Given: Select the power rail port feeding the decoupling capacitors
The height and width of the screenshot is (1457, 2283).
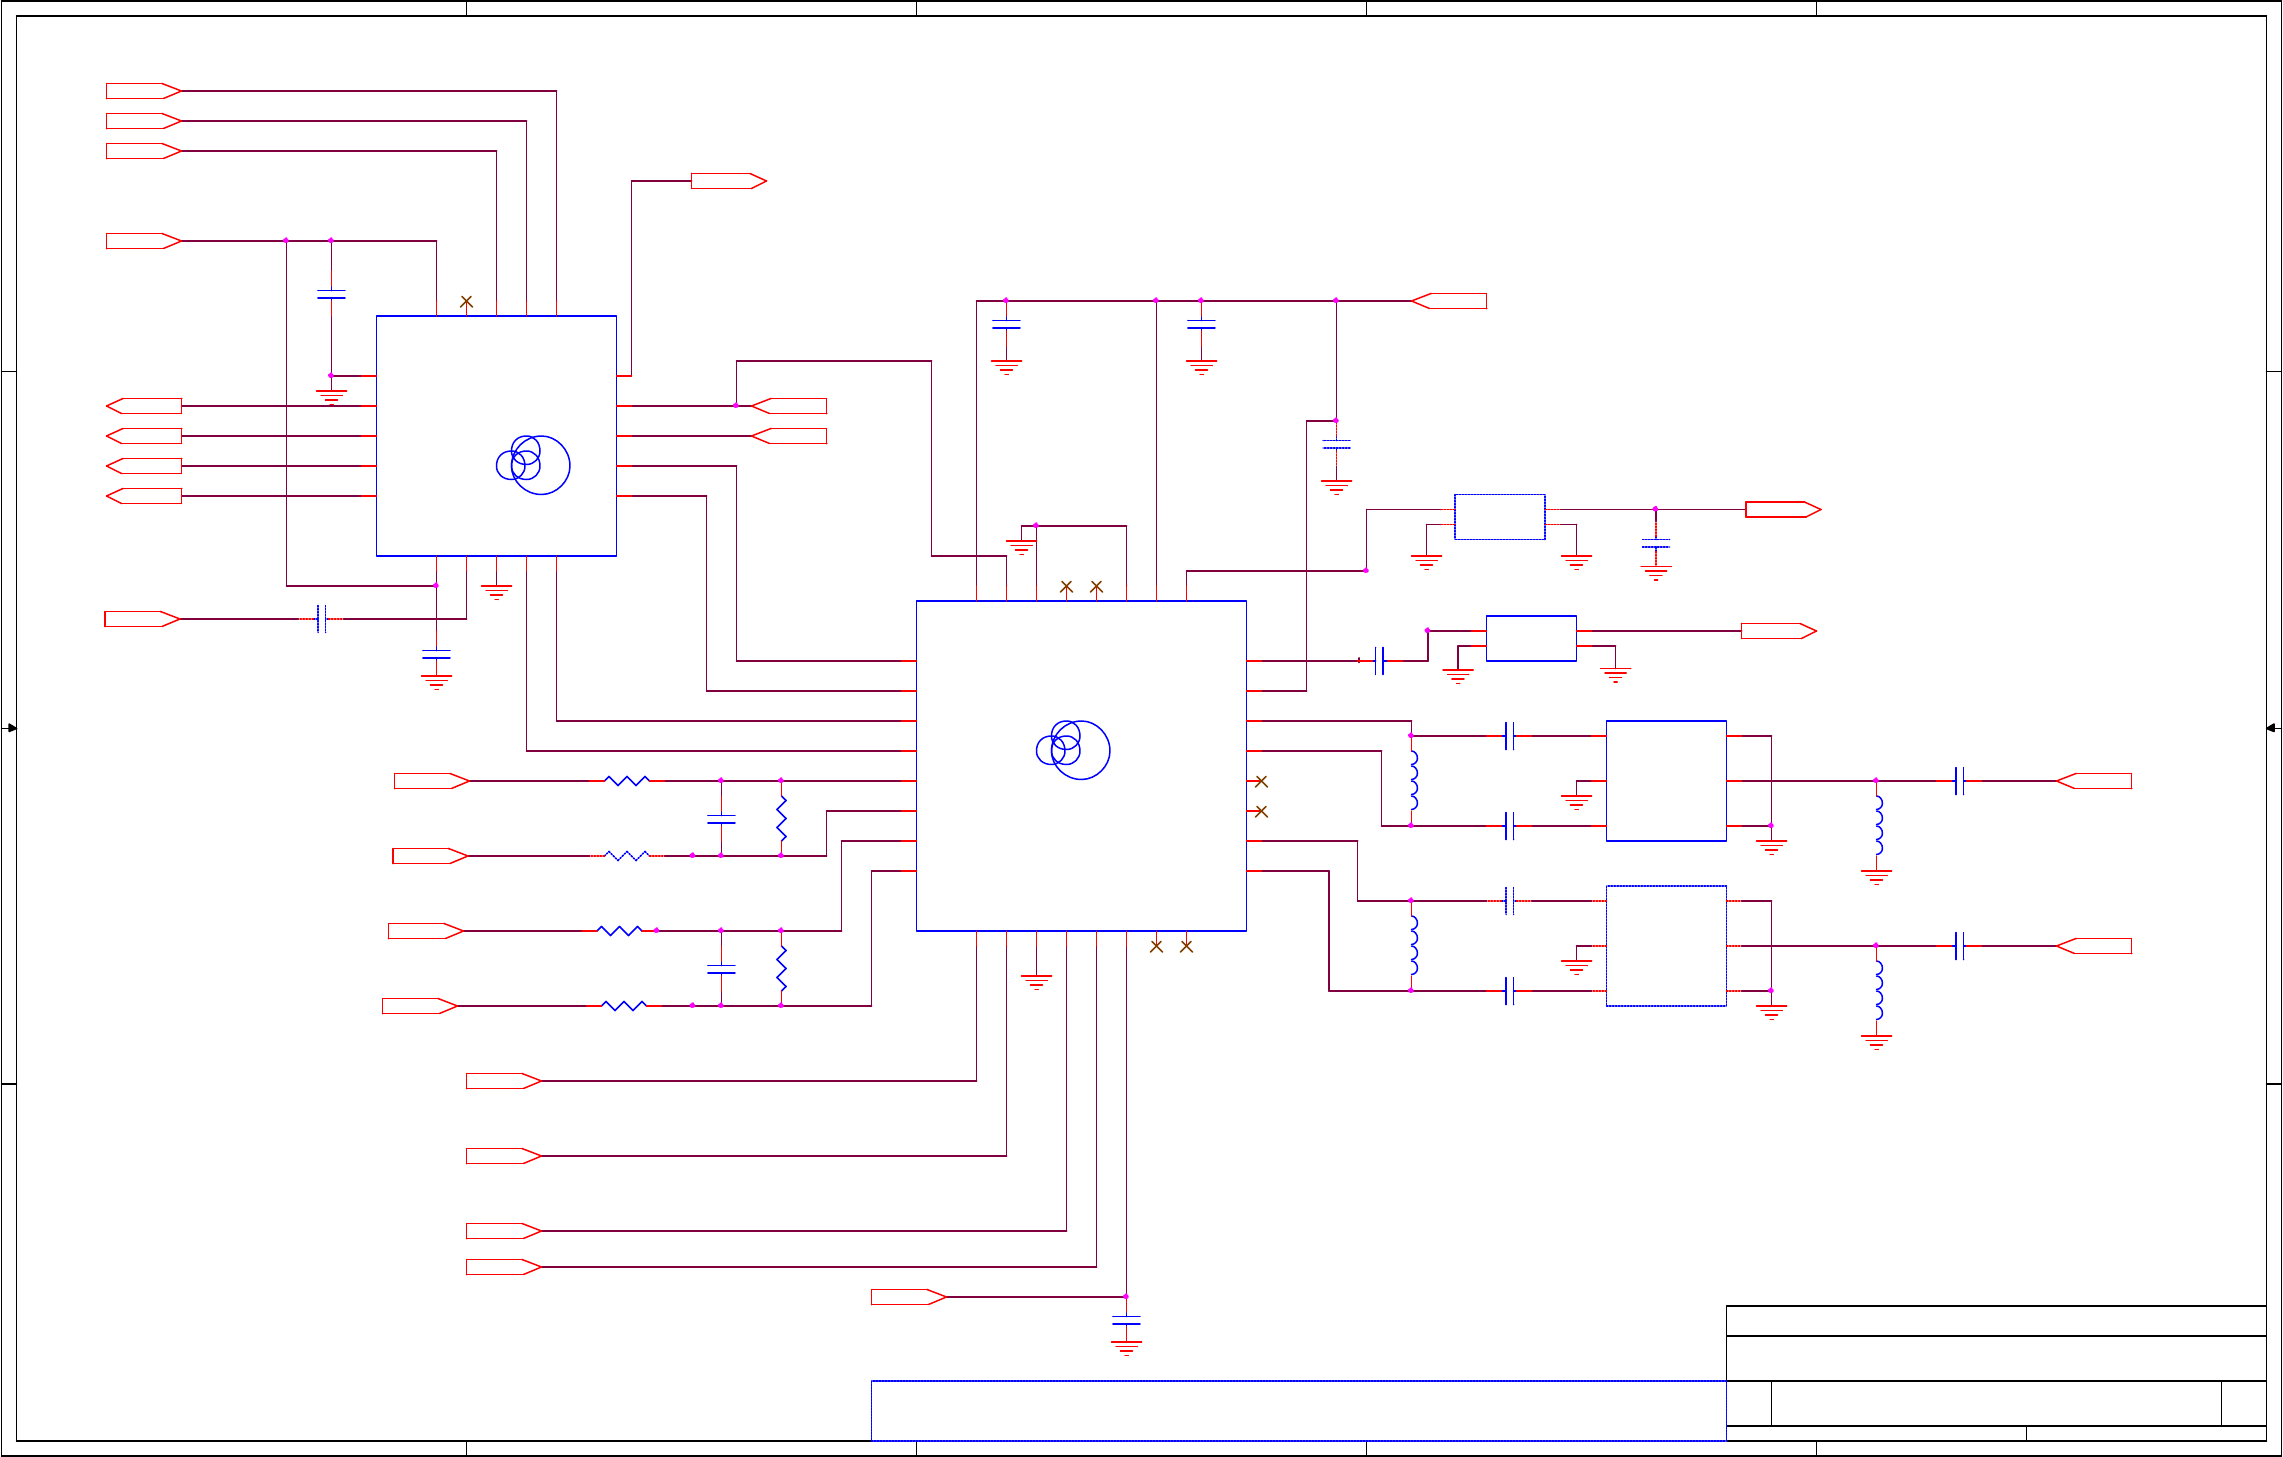Looking at the screenshot, I should click(1449, 301).
